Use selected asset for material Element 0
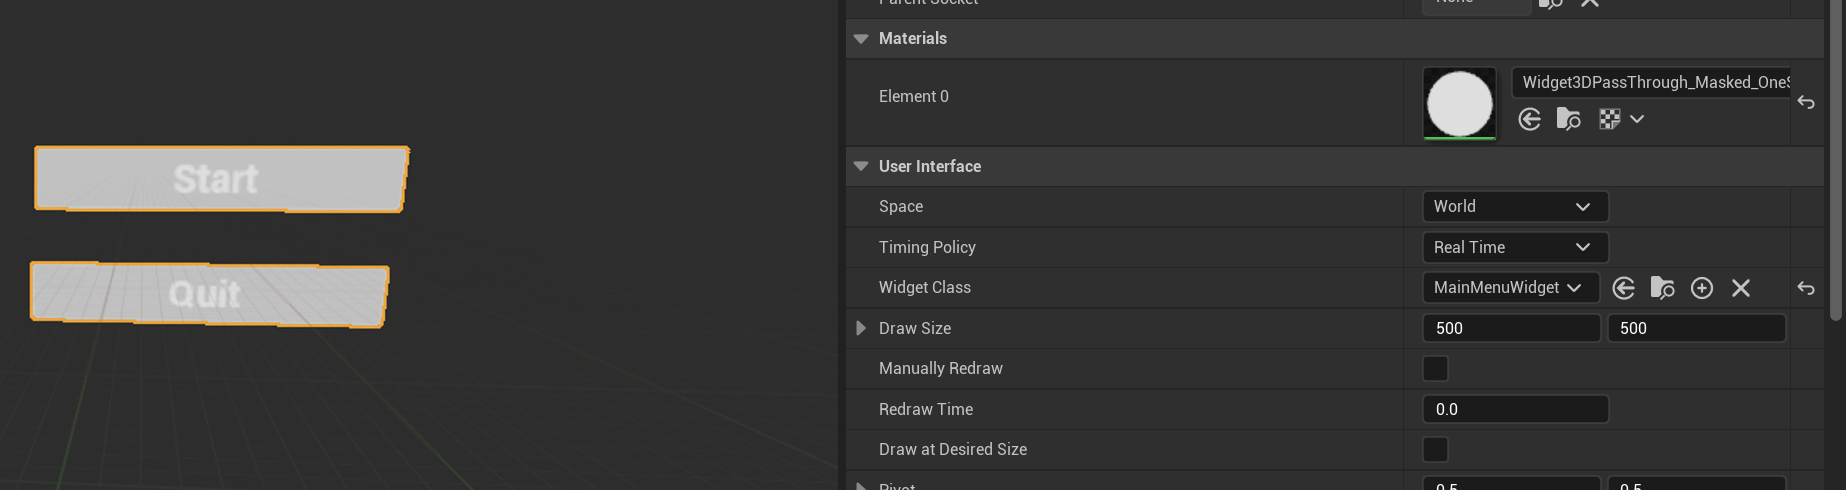Image resolution: width=1846 pixels, height=490 pixels. click(1529, 120)
